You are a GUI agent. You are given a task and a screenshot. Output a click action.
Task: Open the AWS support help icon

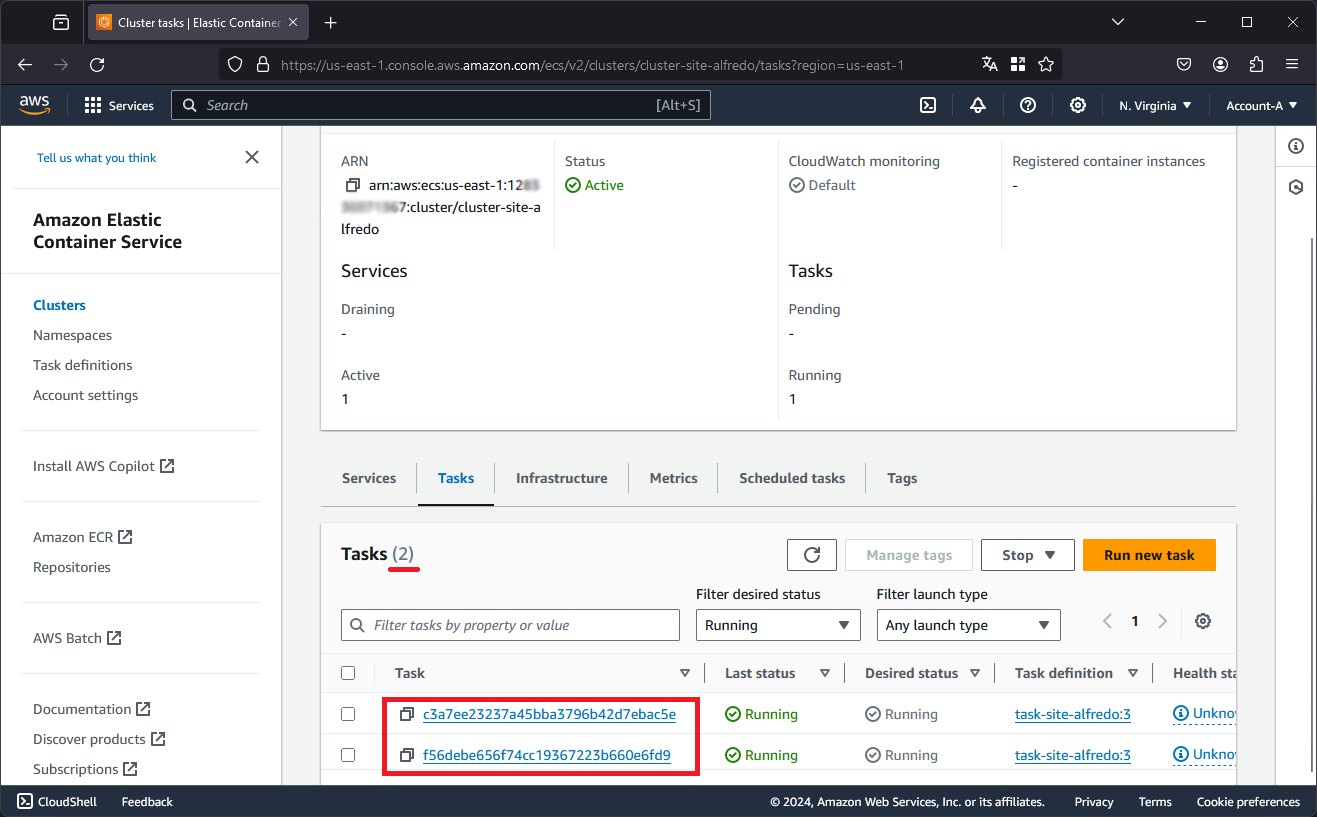point(1028,105)
